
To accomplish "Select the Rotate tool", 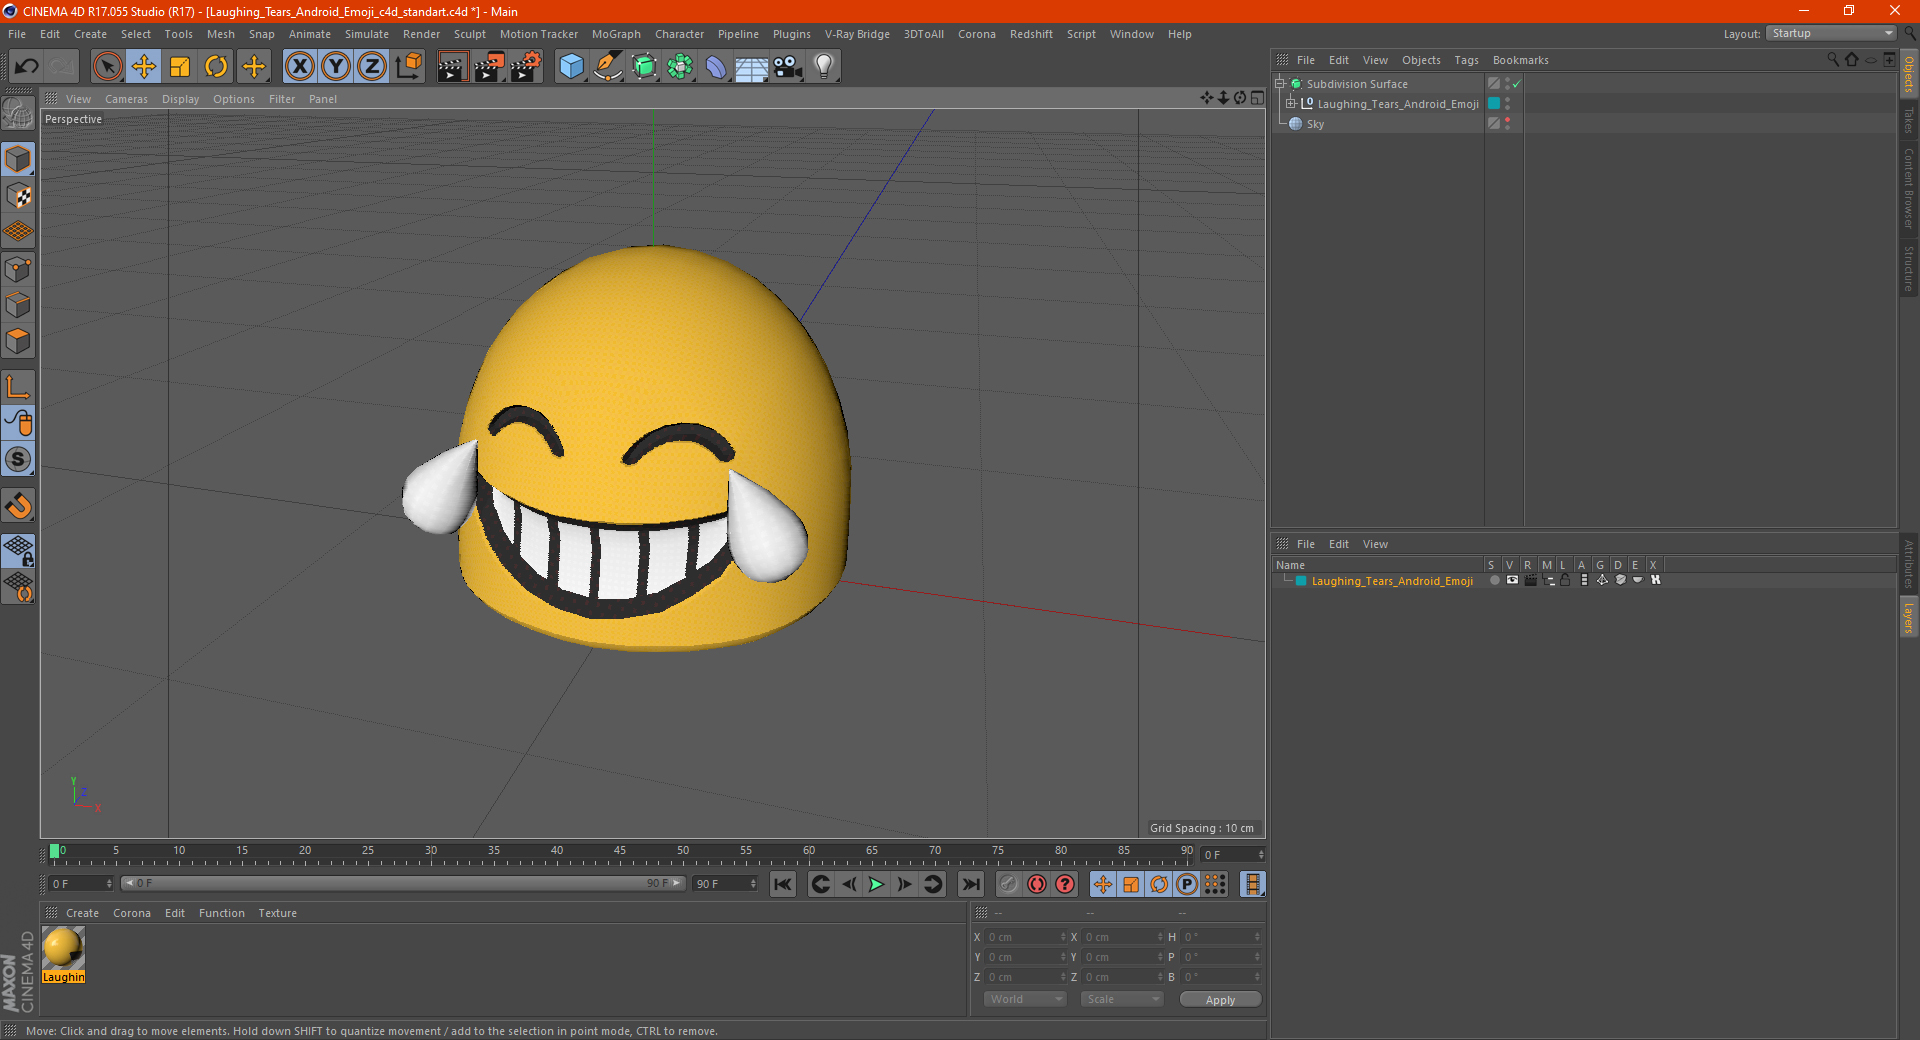I will pos(216,67).
